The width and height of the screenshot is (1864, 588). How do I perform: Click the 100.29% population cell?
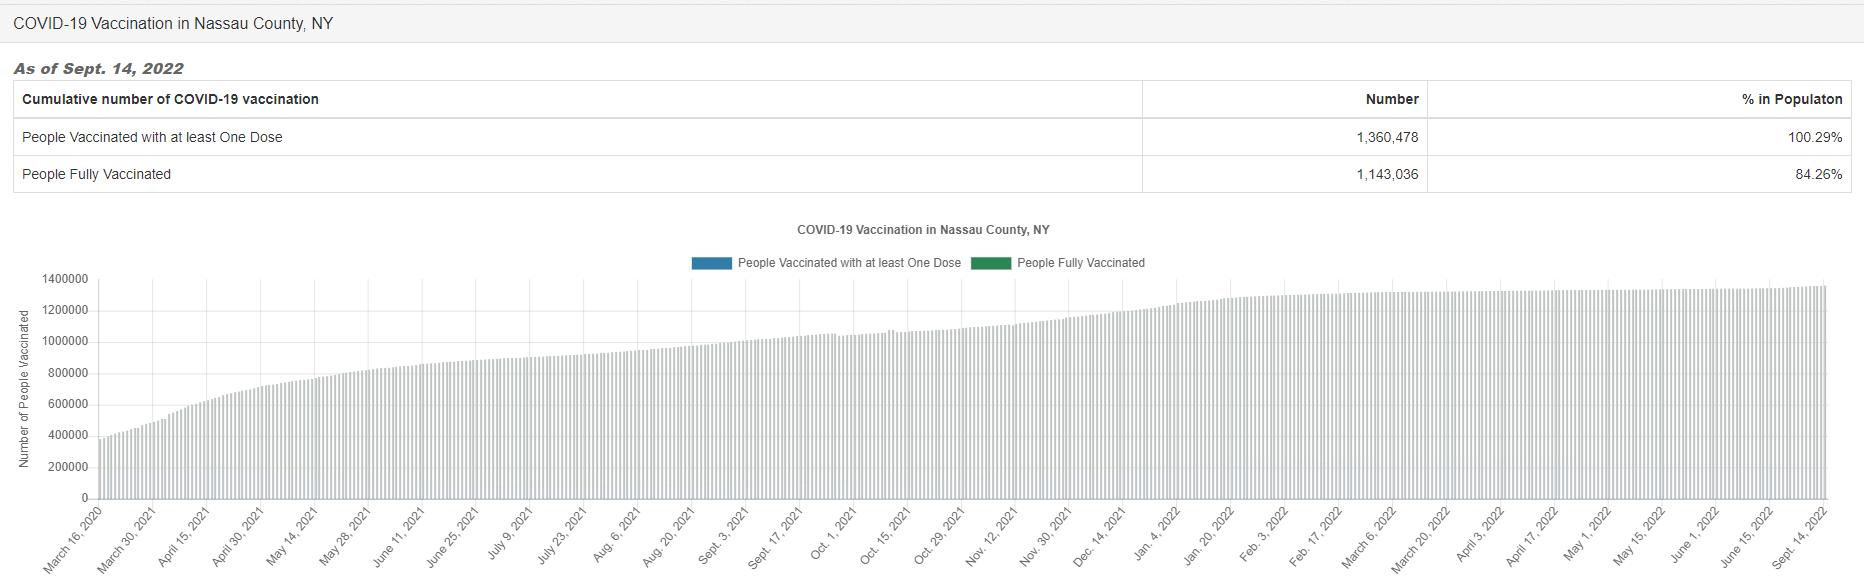click(1814, 137)
